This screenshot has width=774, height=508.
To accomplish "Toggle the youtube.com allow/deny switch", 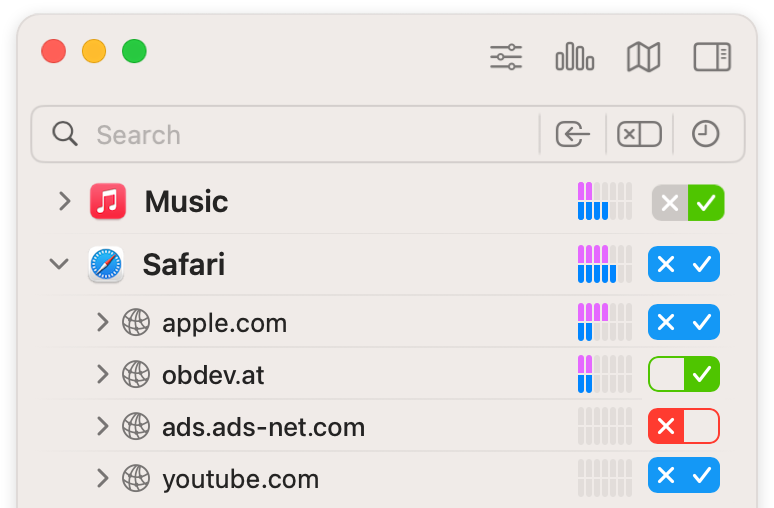I will click(x=684, y=475).
